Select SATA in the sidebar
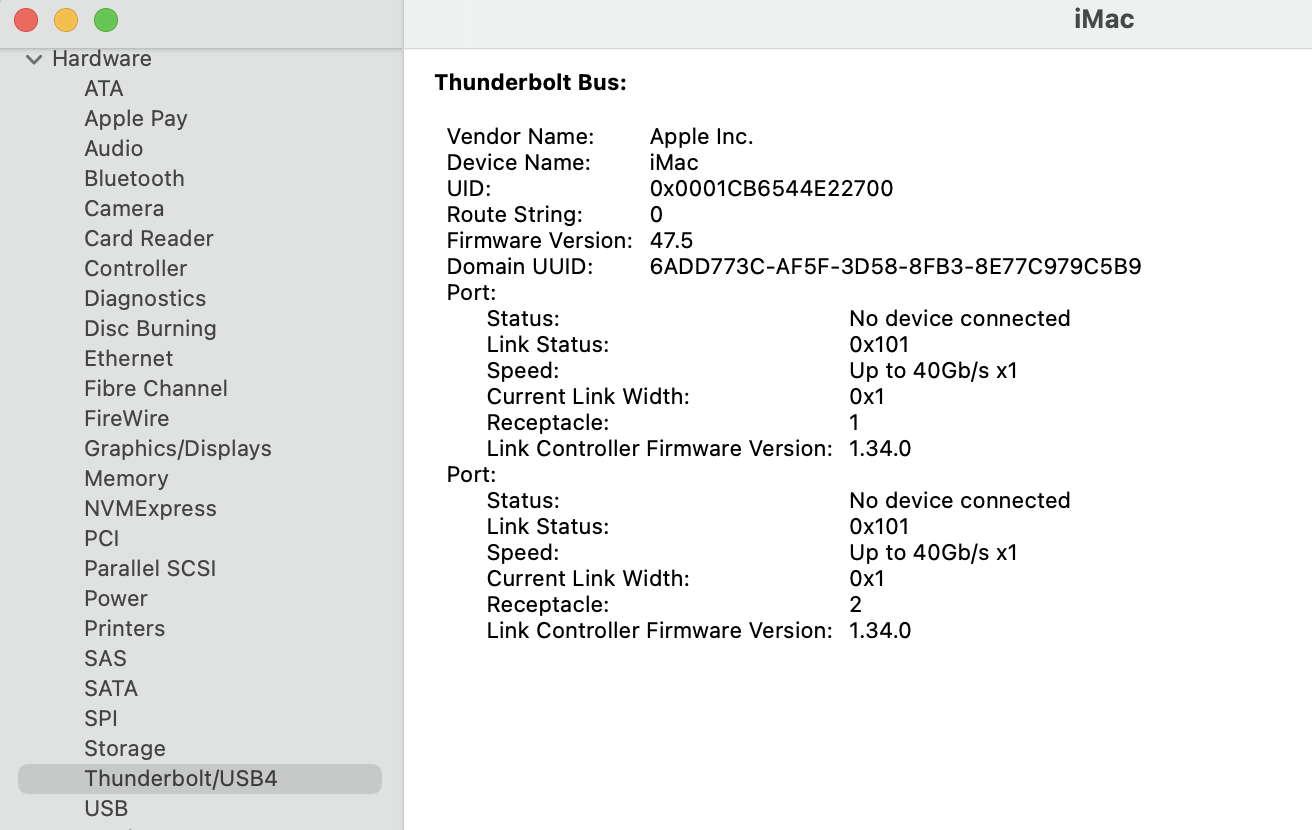Screen dimensions: 1312x830 pyautogui.click(x=111, y=689)
